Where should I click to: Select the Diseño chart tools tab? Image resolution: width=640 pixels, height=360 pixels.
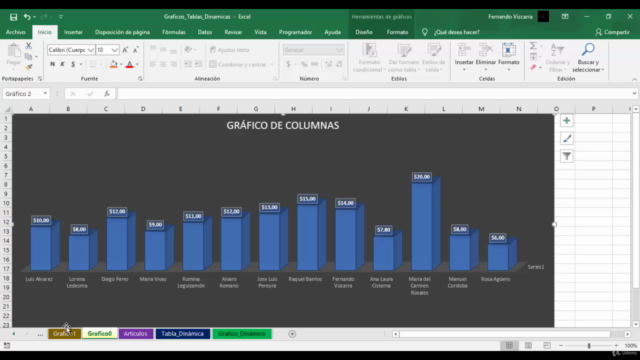pos(364,32)
